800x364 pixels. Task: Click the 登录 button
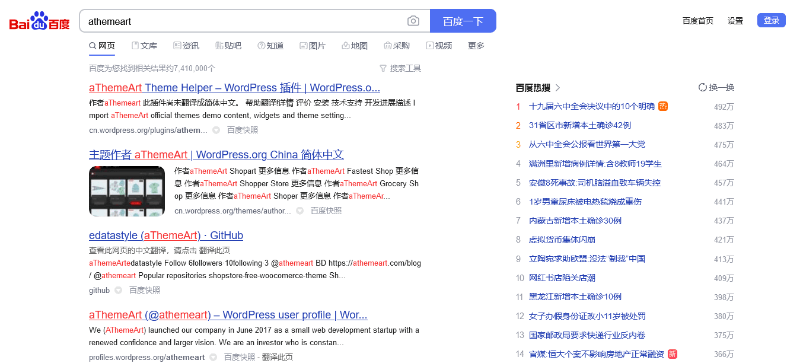[771, 20]
